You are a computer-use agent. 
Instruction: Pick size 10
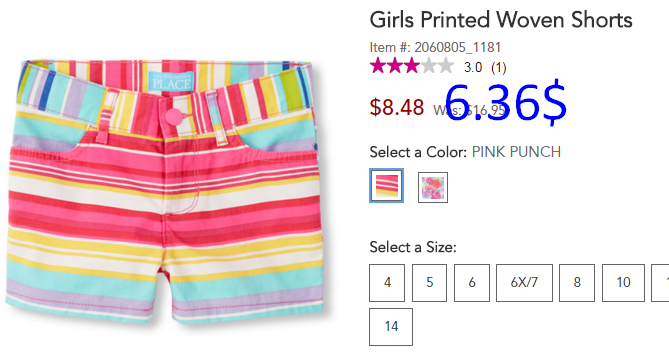[623, 283]
